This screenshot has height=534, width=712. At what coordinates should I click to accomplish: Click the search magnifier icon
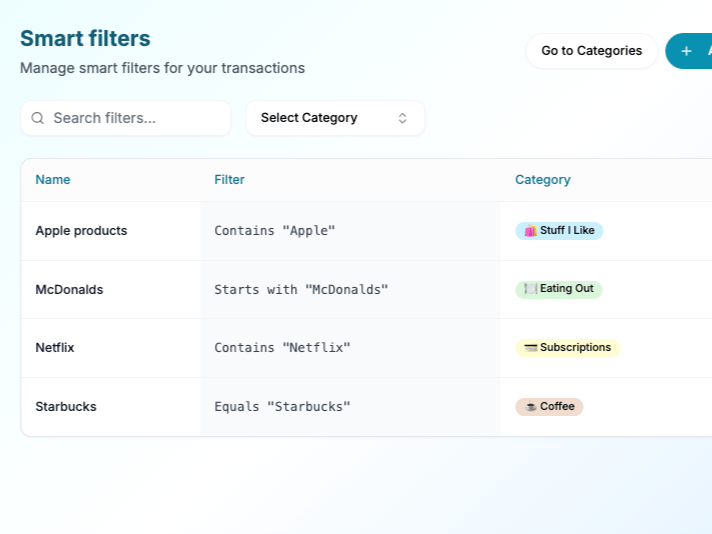pyautogui.click(x=38, y=118)
